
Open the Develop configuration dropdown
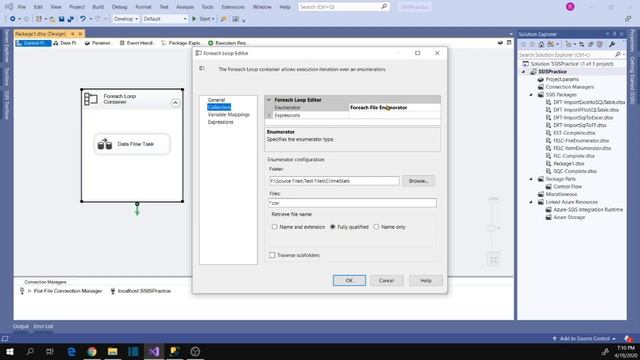point(125,19)
